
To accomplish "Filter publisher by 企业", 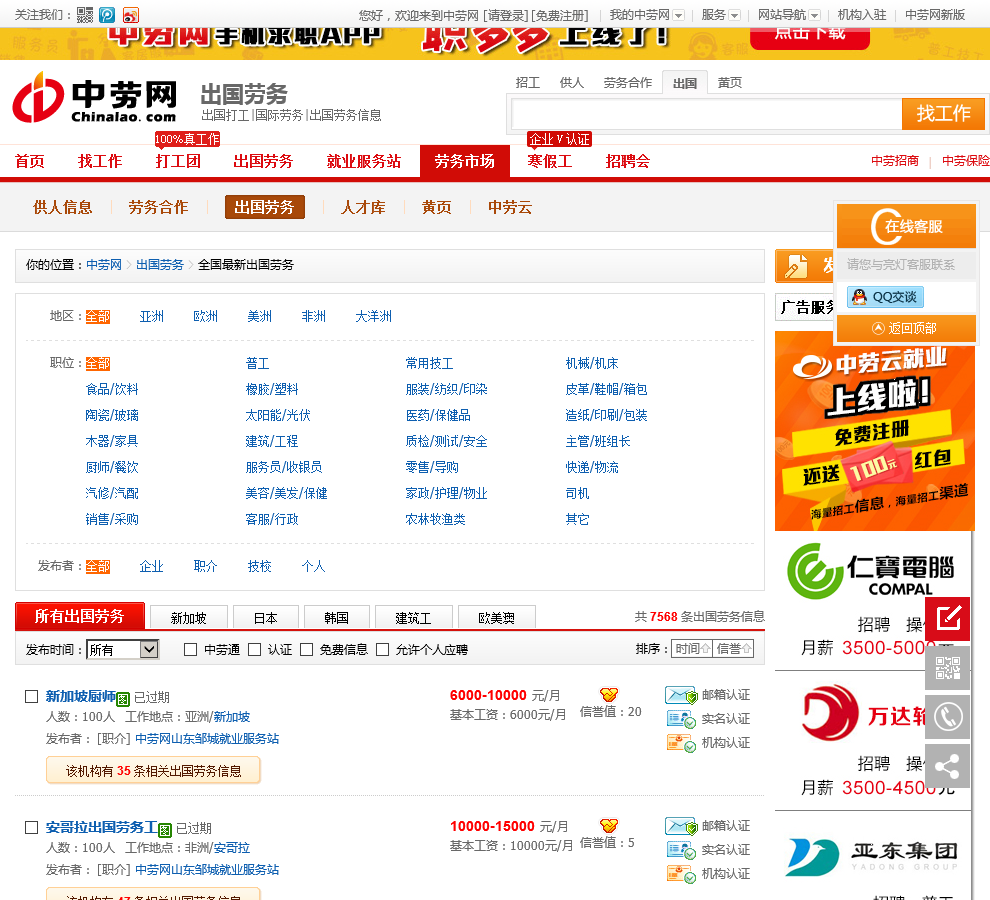I will pos(152,567).
